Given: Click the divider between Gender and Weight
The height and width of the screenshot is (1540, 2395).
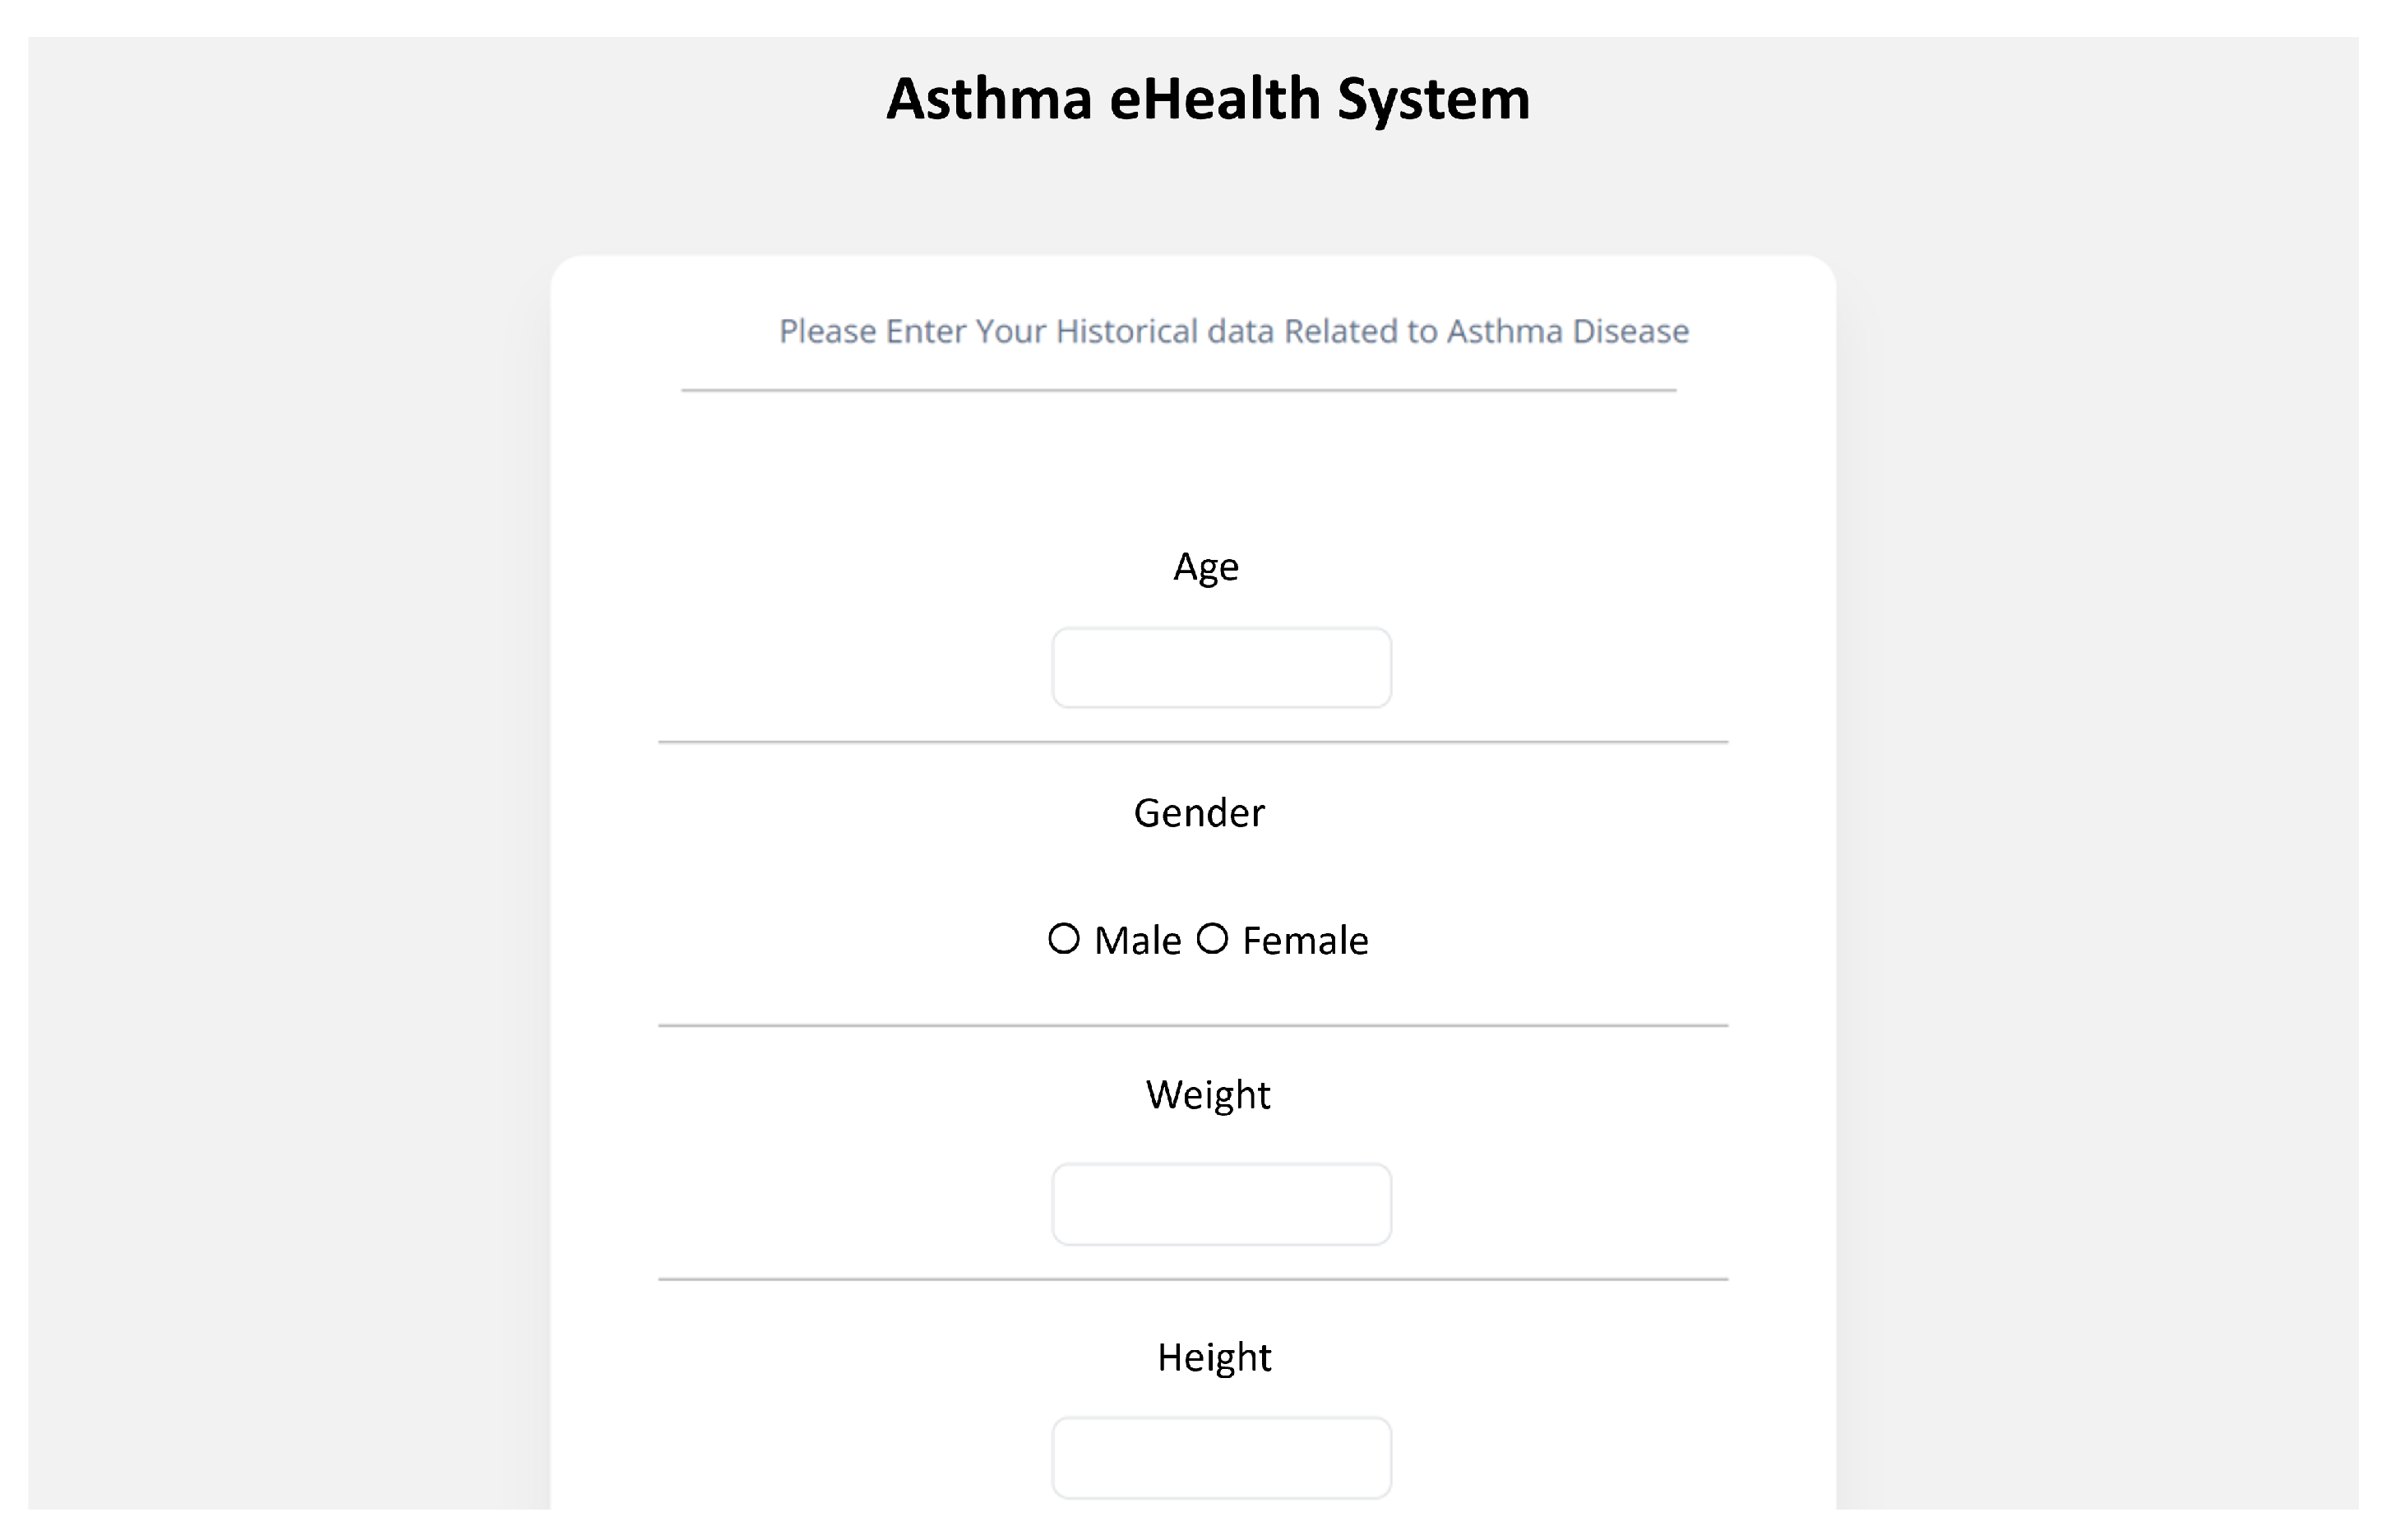Looking at the screenshot, I should pos(1193,1025).
